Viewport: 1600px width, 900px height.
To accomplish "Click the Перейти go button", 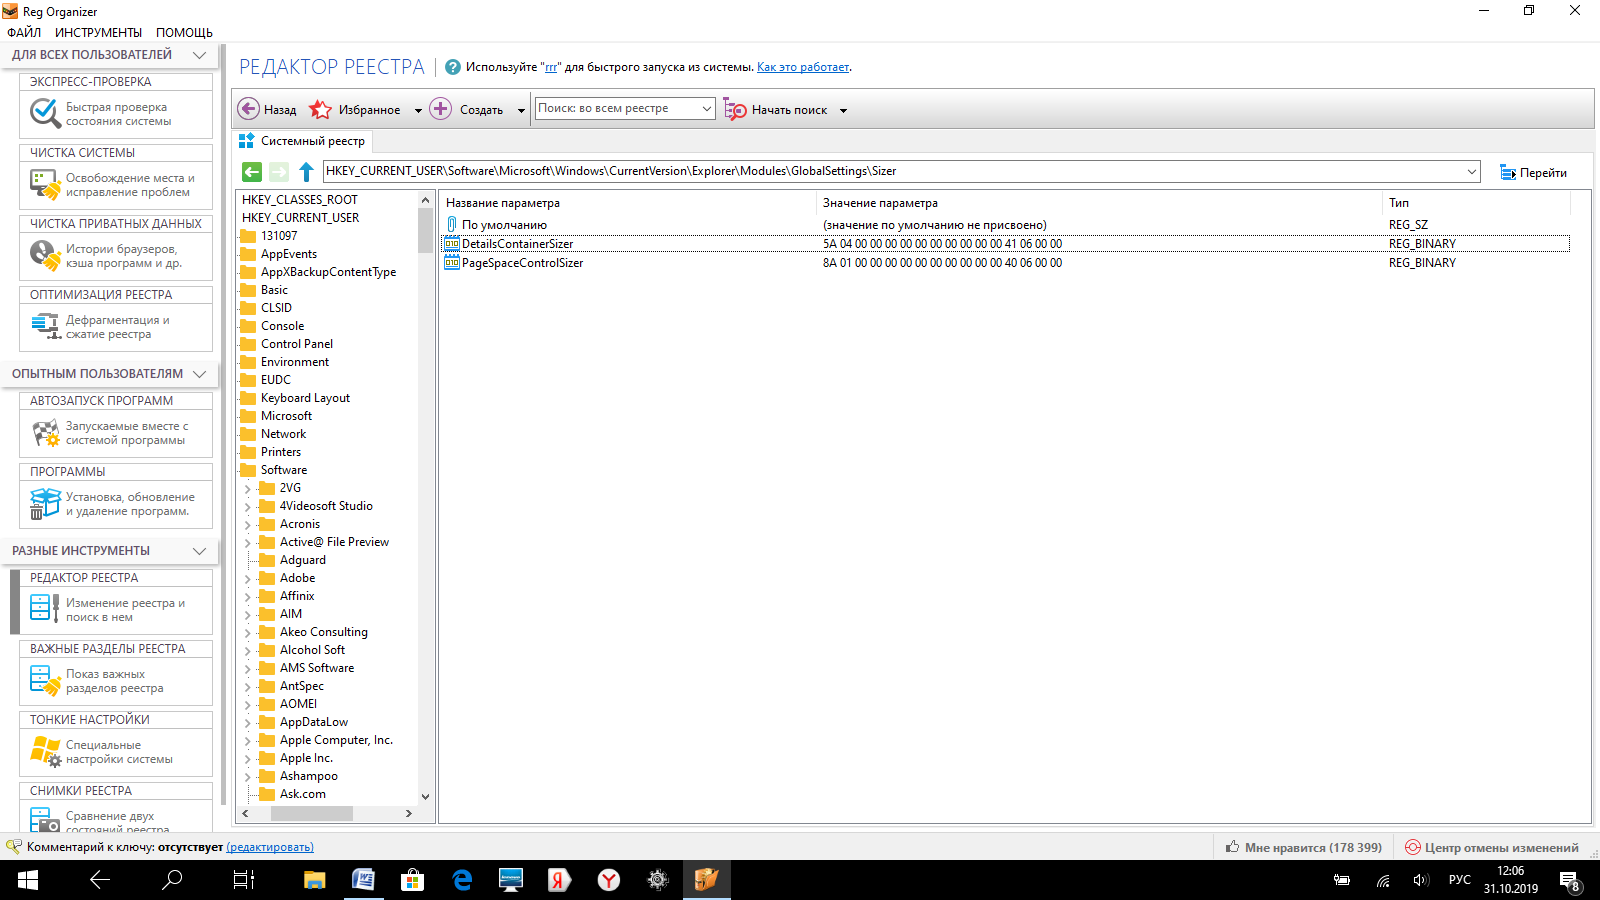I will pos(1533,172).
